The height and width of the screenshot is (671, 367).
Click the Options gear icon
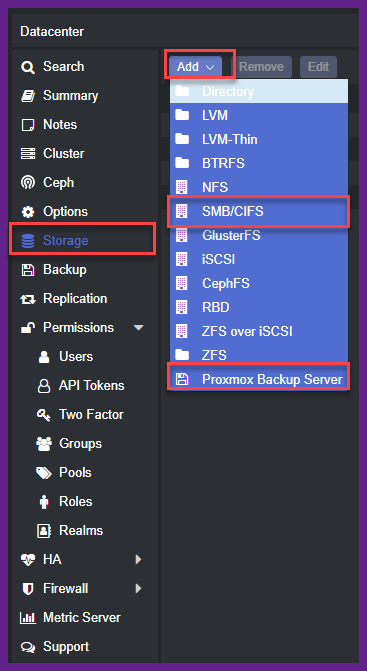28,212
